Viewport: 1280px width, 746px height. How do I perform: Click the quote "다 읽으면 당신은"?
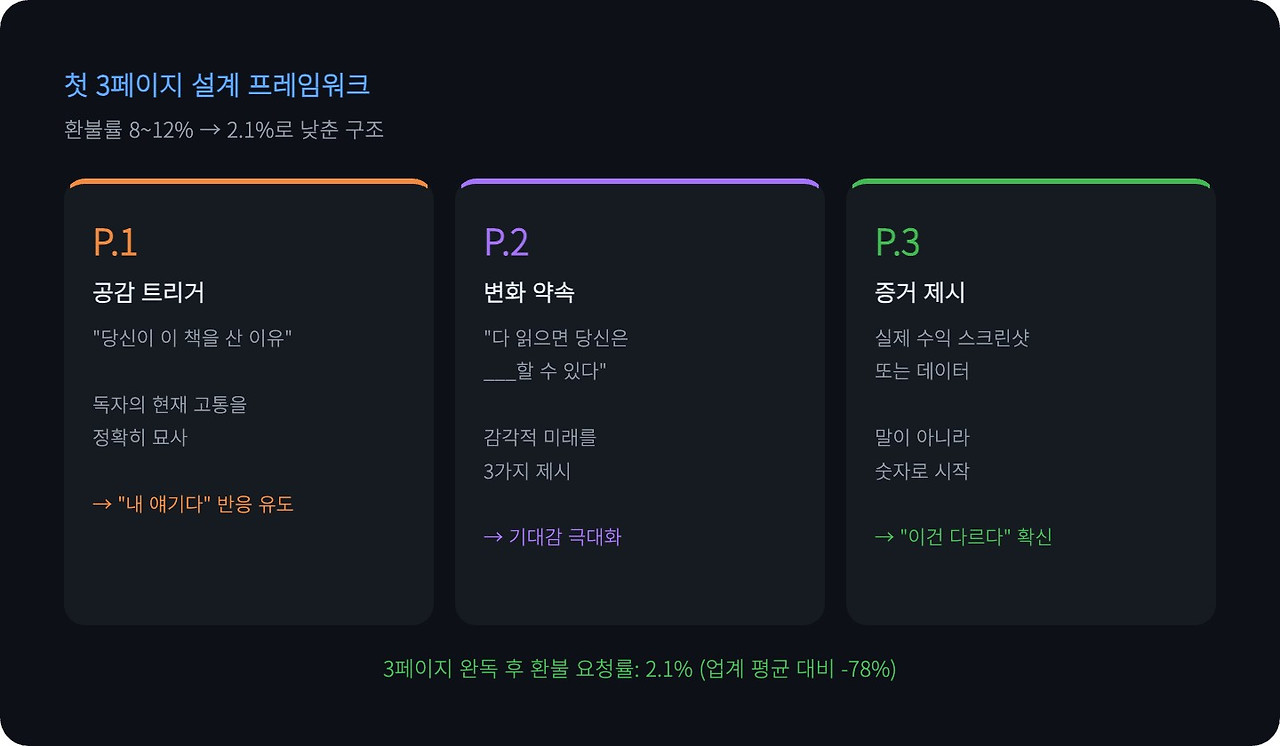click(556, 338)
